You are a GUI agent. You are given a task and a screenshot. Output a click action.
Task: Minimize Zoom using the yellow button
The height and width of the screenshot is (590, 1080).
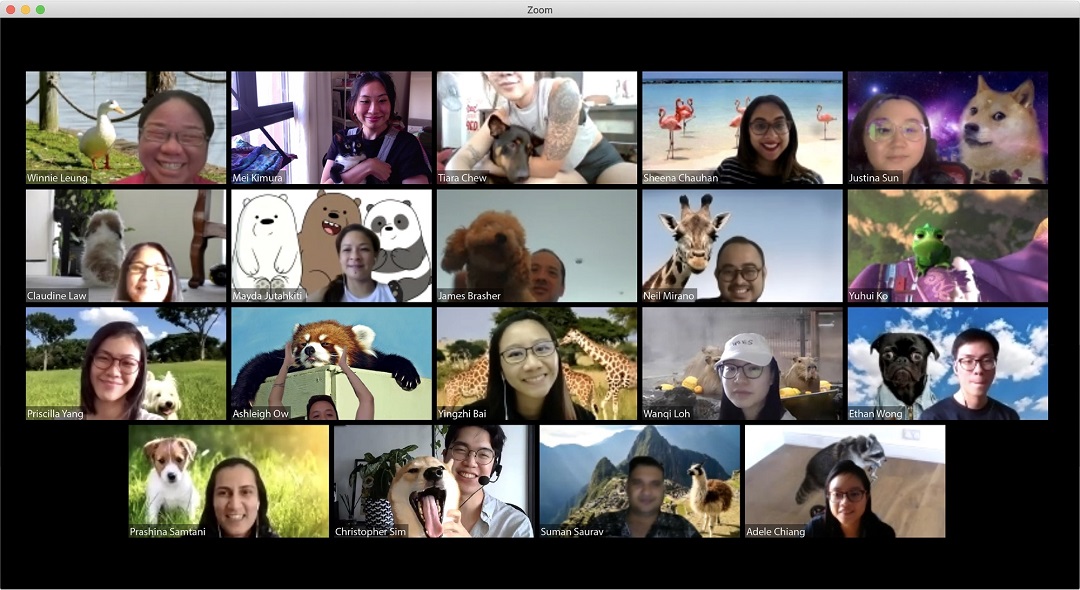click(25, 10)
